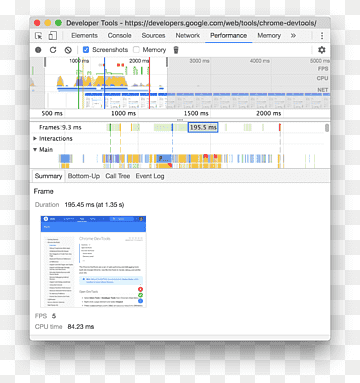Show the Event Log tab
Screen dimensions: 360x383
[x=150, y=176]
